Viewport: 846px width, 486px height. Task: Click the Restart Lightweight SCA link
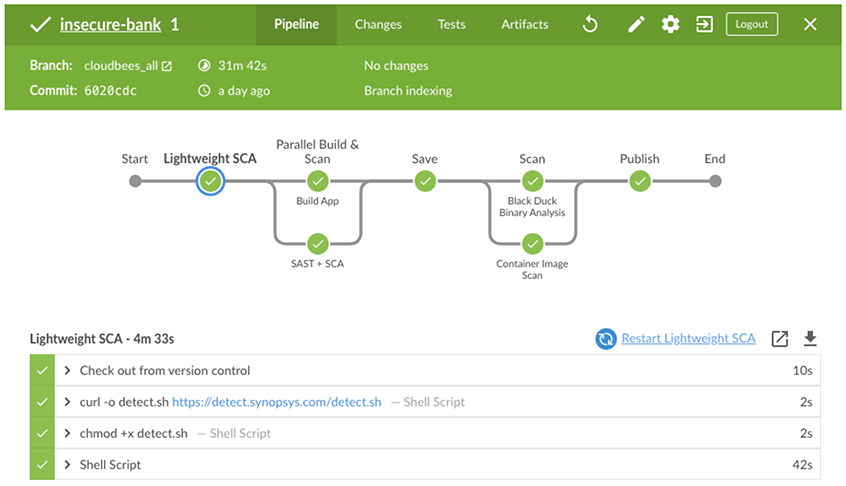[688, 339]
